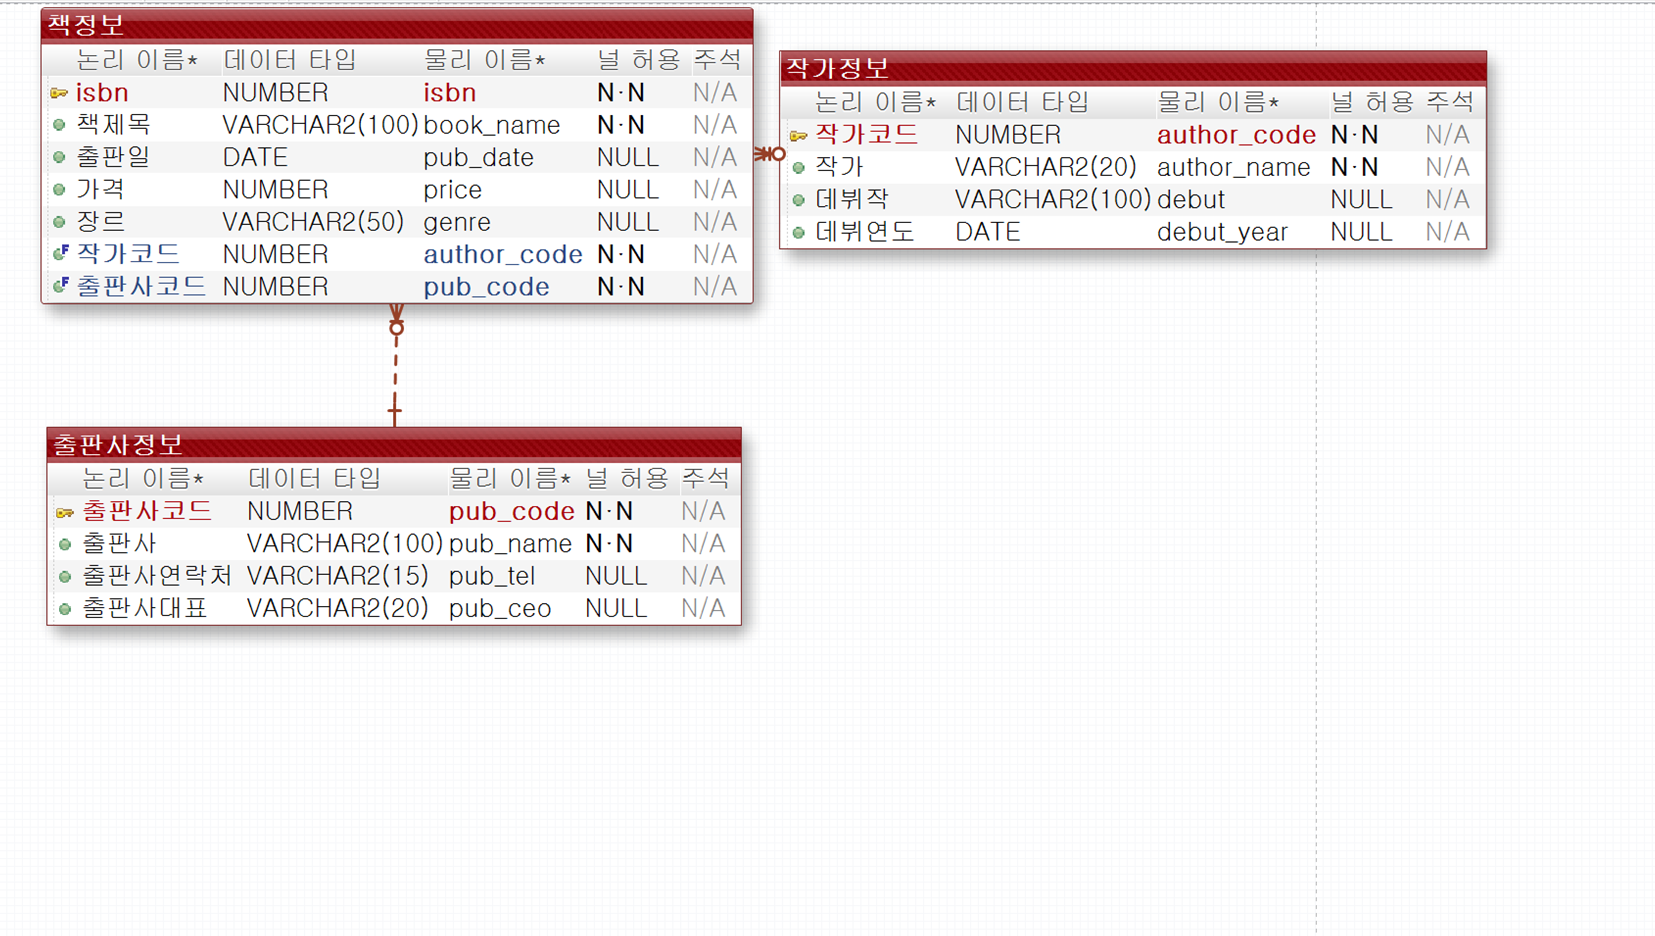The width and height of the screenshot is (1655, 936).
Task: Select the 출판사대표 column name
Action: 145,608
